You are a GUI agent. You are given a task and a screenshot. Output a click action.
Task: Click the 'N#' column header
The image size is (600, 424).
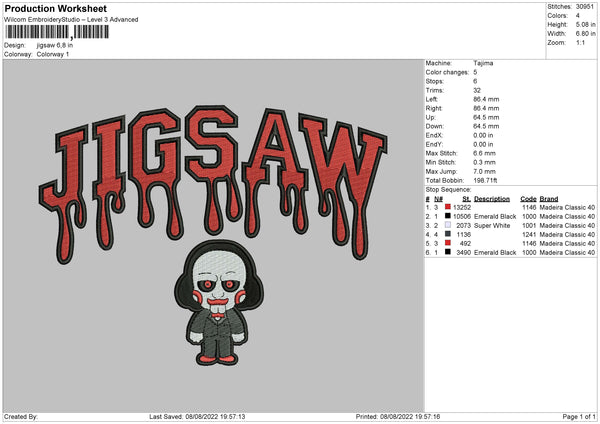[438, 199]
